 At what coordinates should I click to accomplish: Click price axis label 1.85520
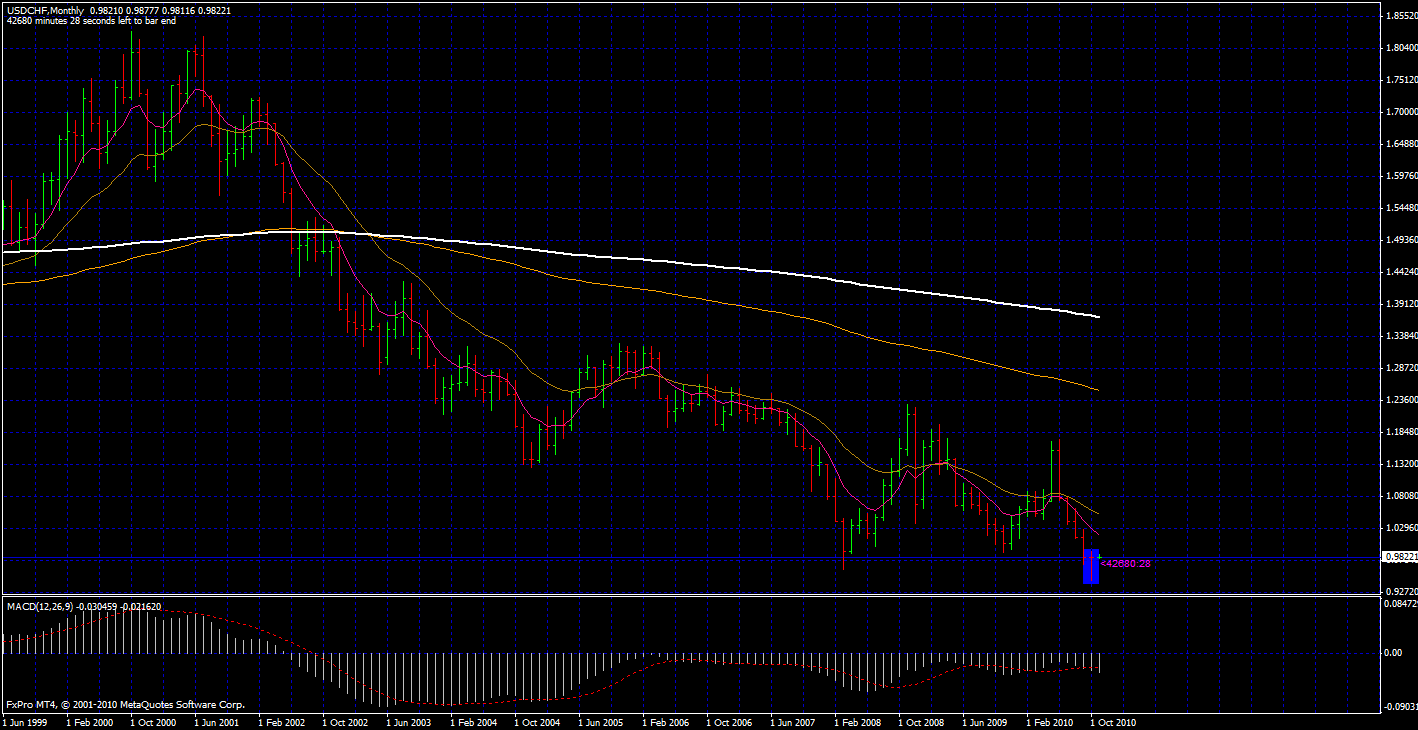[x=1400, y=17]
